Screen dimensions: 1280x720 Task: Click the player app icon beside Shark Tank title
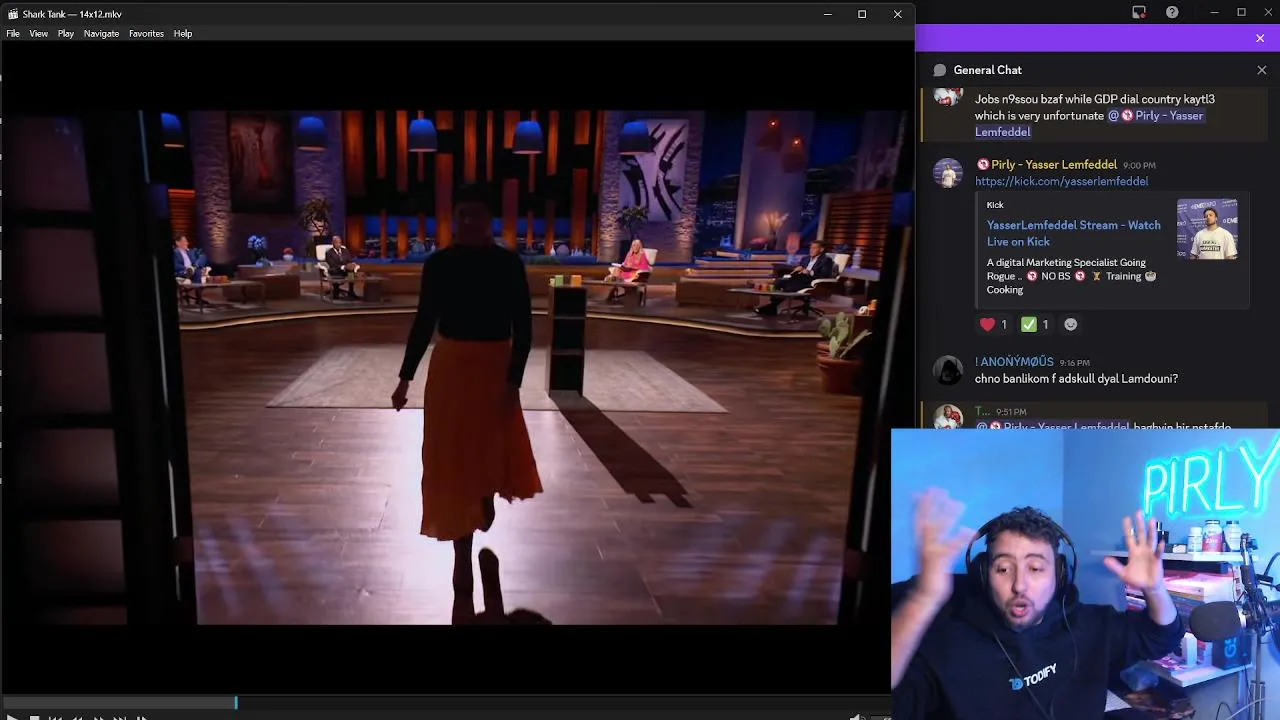(x=13, y=14)
